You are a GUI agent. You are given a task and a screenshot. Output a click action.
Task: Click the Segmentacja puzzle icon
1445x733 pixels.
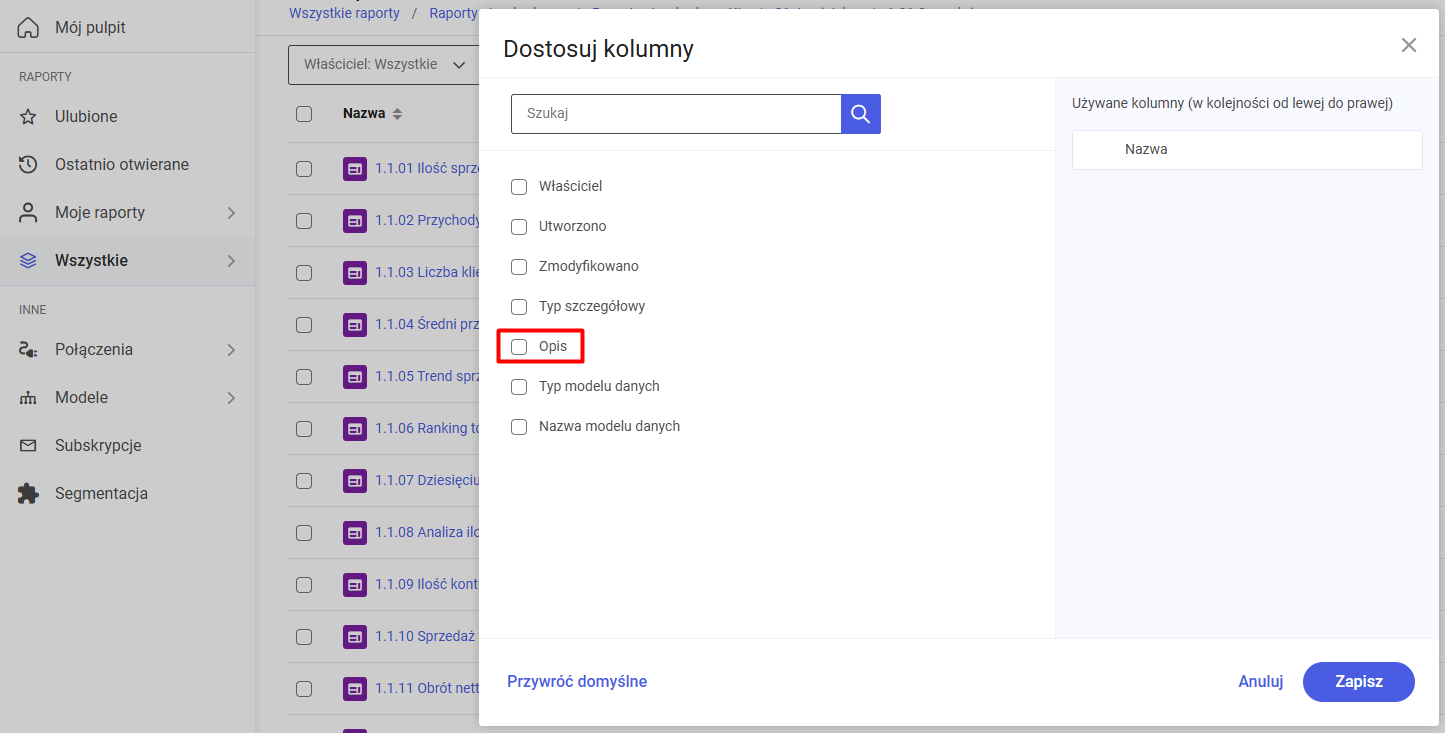pyautogui.click(x=28, y=494)
